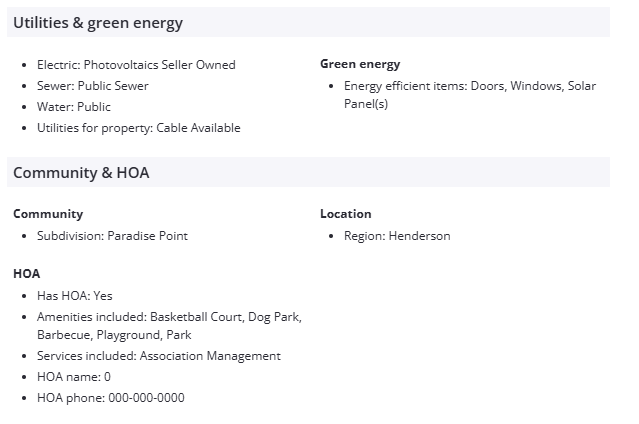Screen dimensions: 639x424
Task: Click the Community subheading
Action: click(48, 214)
